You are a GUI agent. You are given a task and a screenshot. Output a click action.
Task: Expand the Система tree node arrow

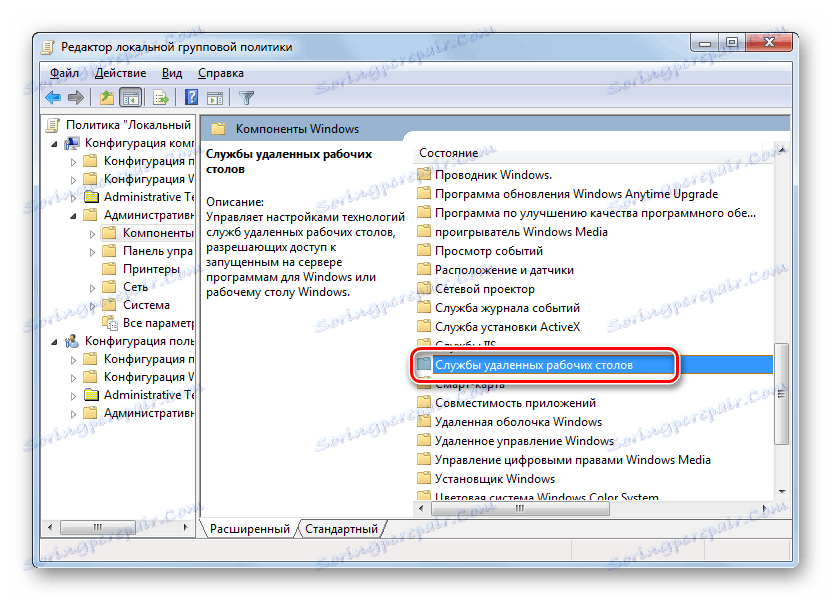coord(92,306)
